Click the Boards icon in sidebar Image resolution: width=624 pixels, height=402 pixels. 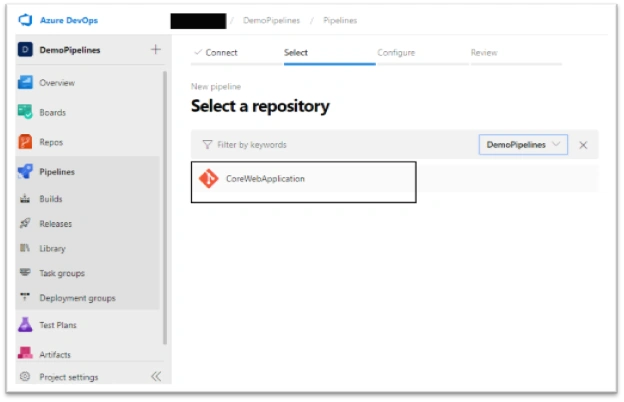tap(25, 112)
